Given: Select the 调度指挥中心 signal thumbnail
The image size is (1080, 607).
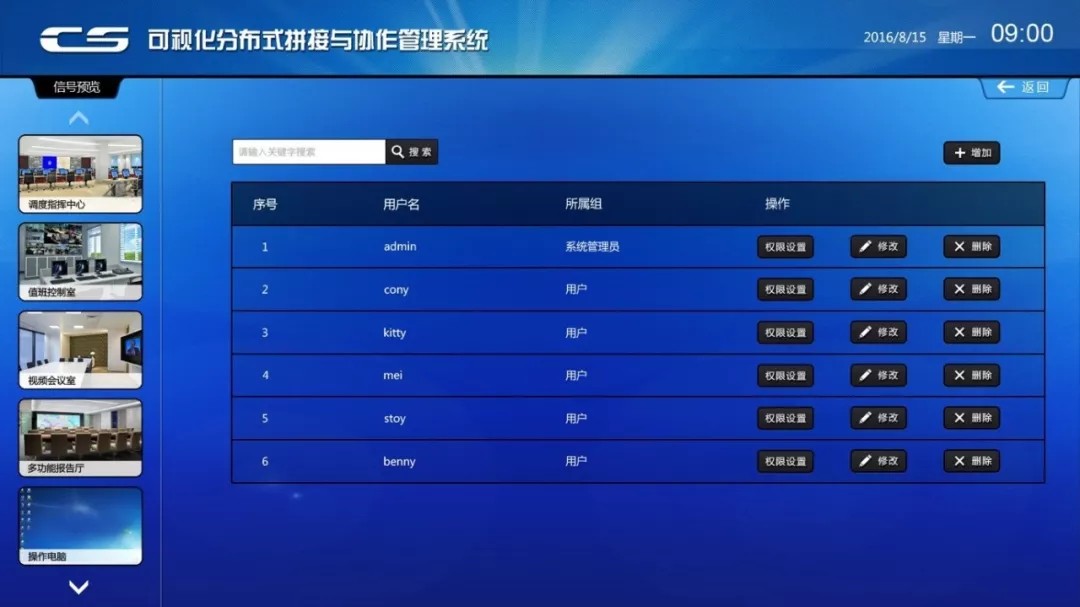Looking at the screenshot, I should (x=80, y=174).
